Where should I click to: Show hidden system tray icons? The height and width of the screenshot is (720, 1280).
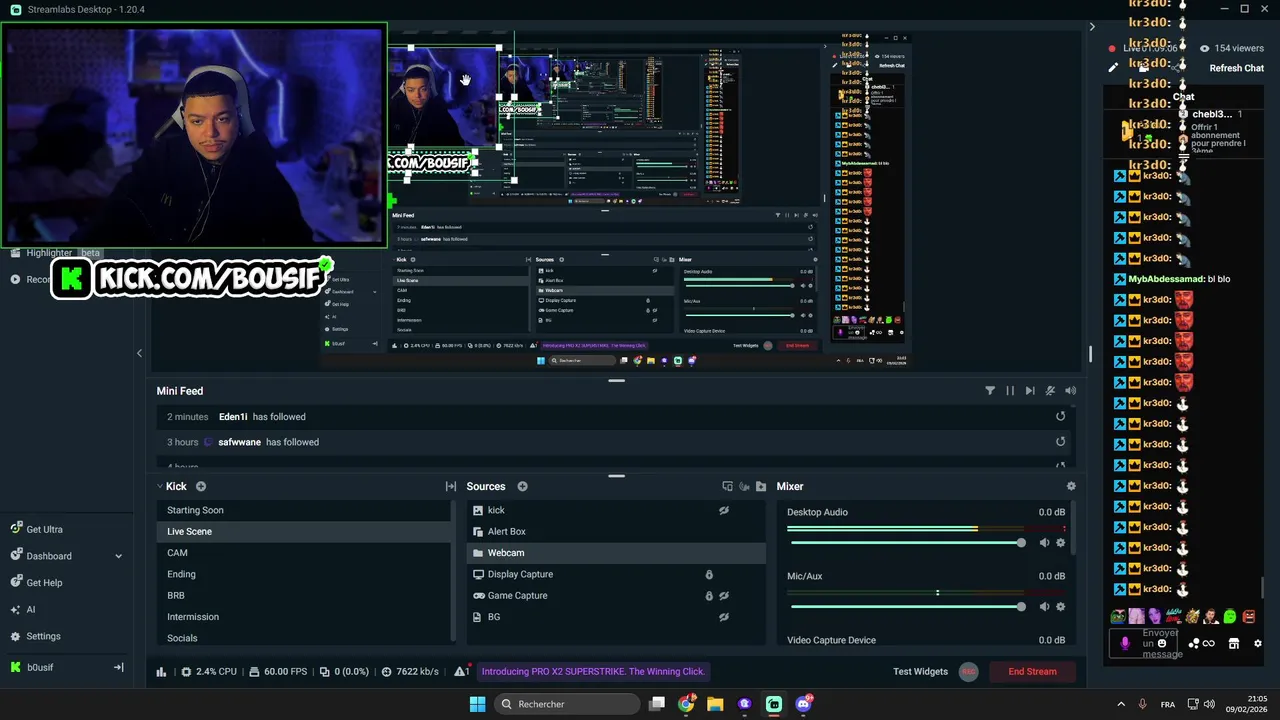1121,704
